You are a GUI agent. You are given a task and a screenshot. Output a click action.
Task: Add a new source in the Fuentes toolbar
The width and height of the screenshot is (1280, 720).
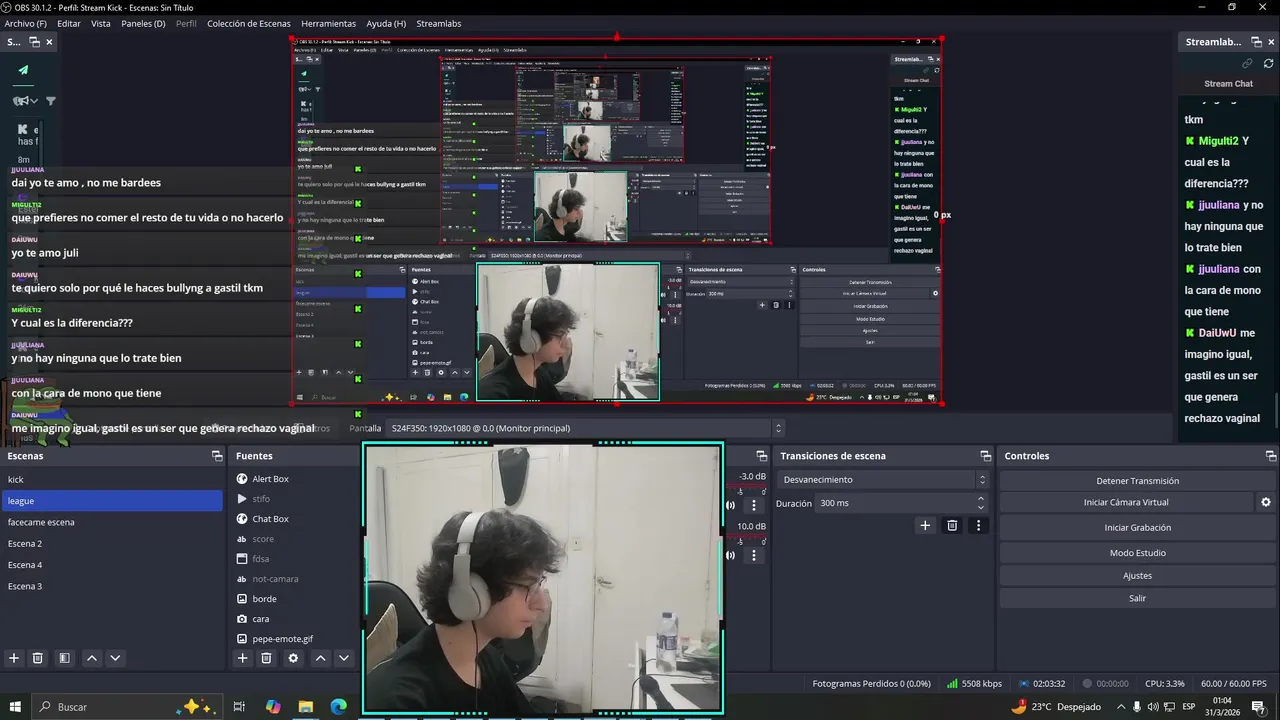click(242, 658)
